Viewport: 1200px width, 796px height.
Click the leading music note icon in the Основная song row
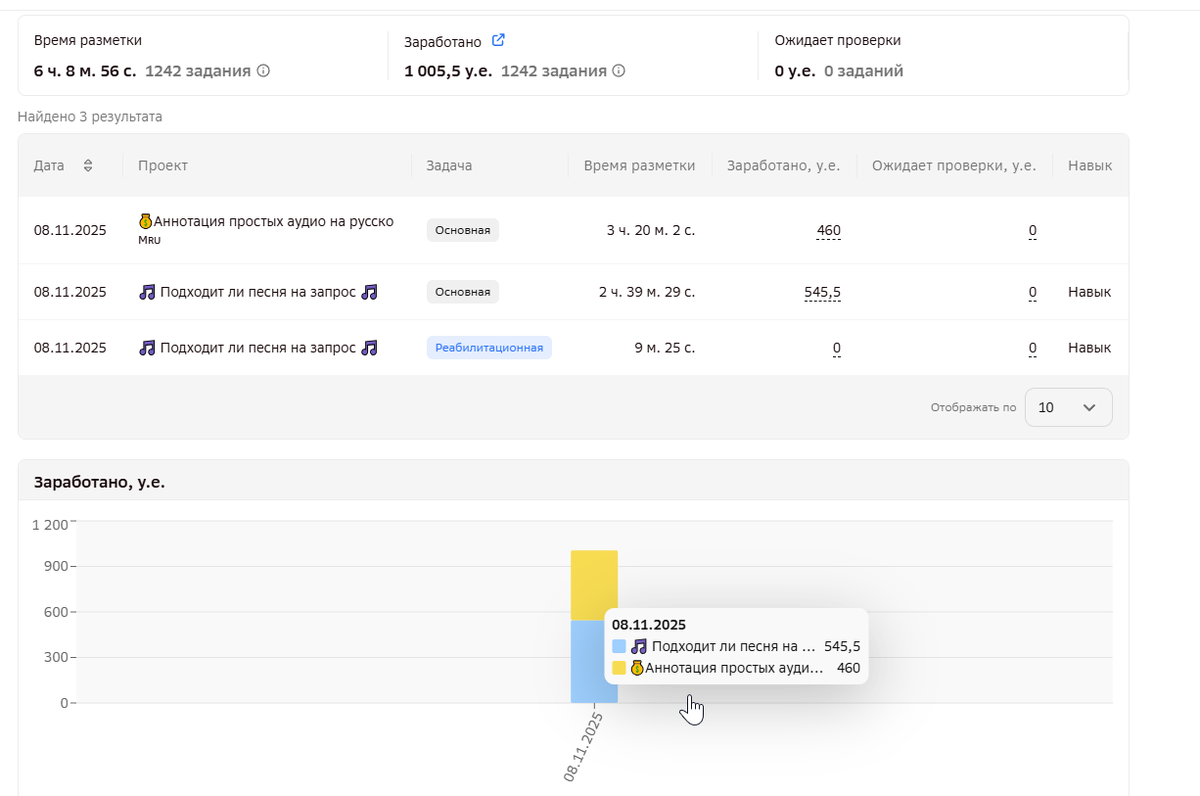pyautogui.click(x=147, y=292)
